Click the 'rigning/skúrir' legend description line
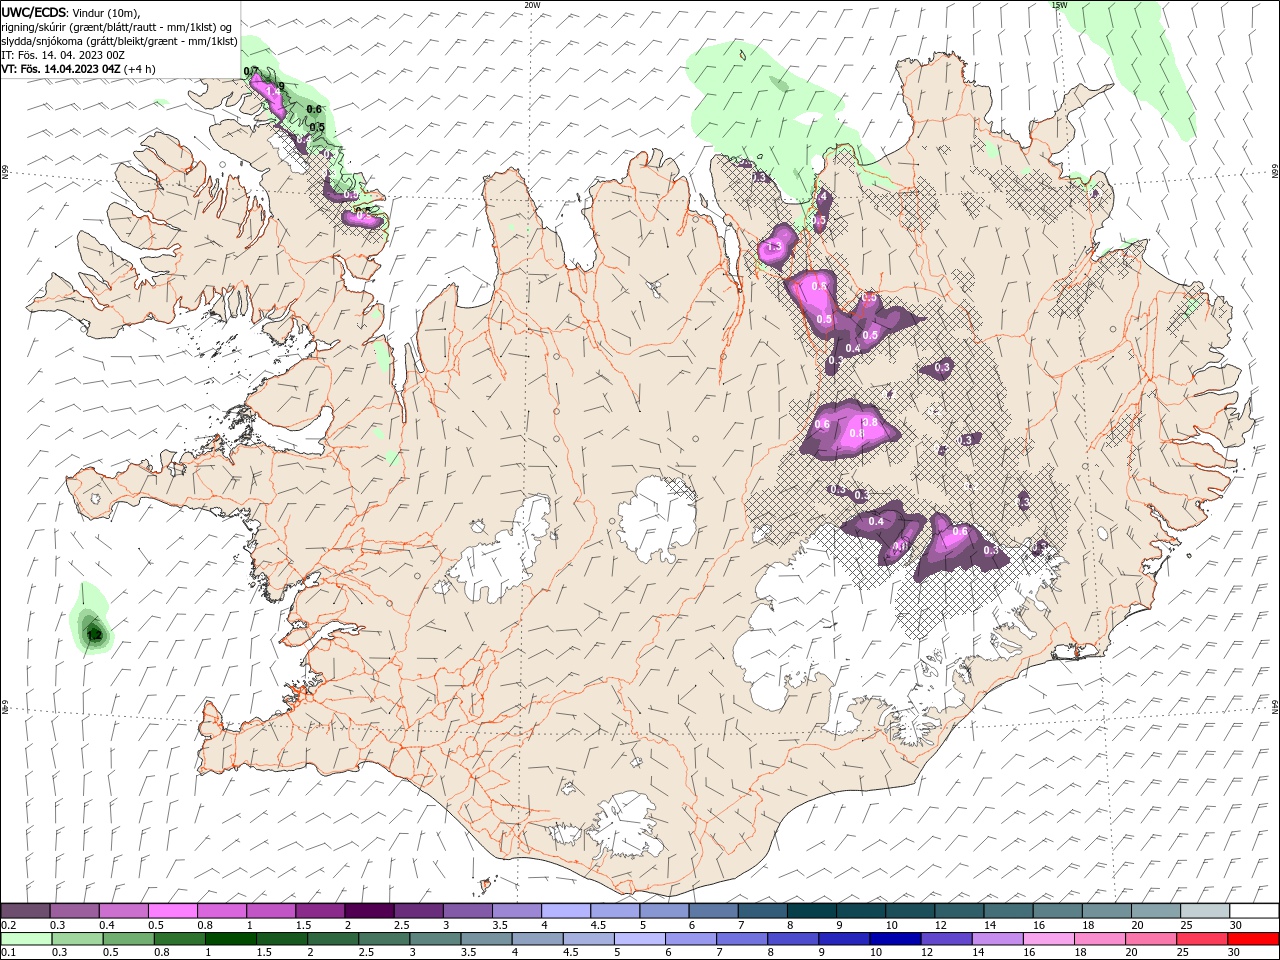 pyautogui.click(x=117, y=27)
